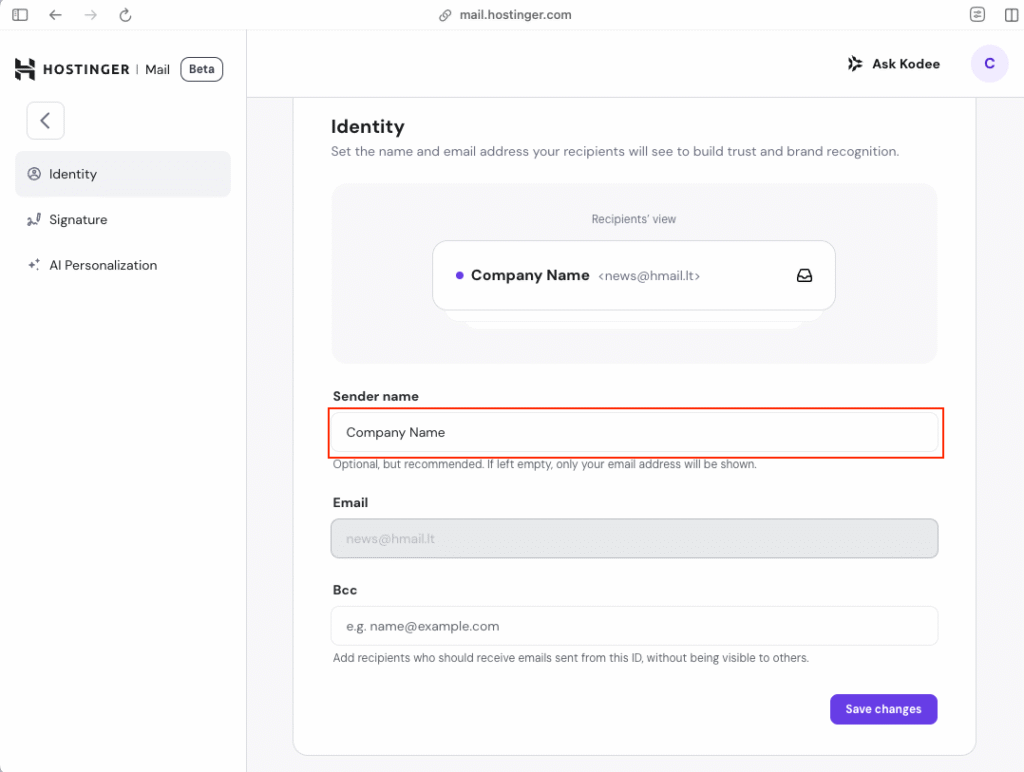Click the inbox tray icon in preview
Viewport: 1024px width, 772px height.
804,276
